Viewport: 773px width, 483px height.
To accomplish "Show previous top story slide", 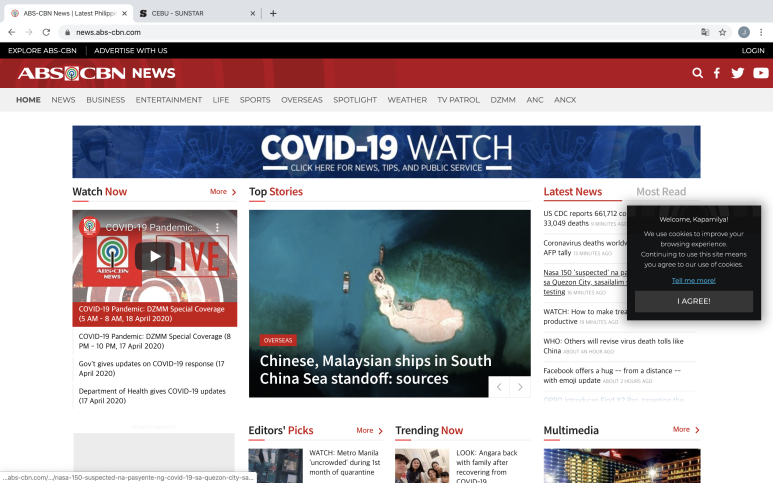I will 499,387.
